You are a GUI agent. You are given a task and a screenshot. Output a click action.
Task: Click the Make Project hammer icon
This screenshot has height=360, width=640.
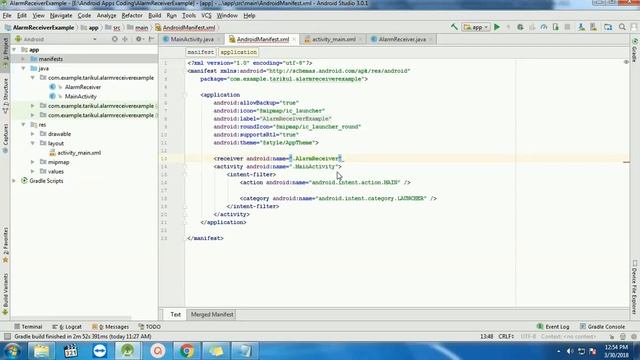coord(454,27)
